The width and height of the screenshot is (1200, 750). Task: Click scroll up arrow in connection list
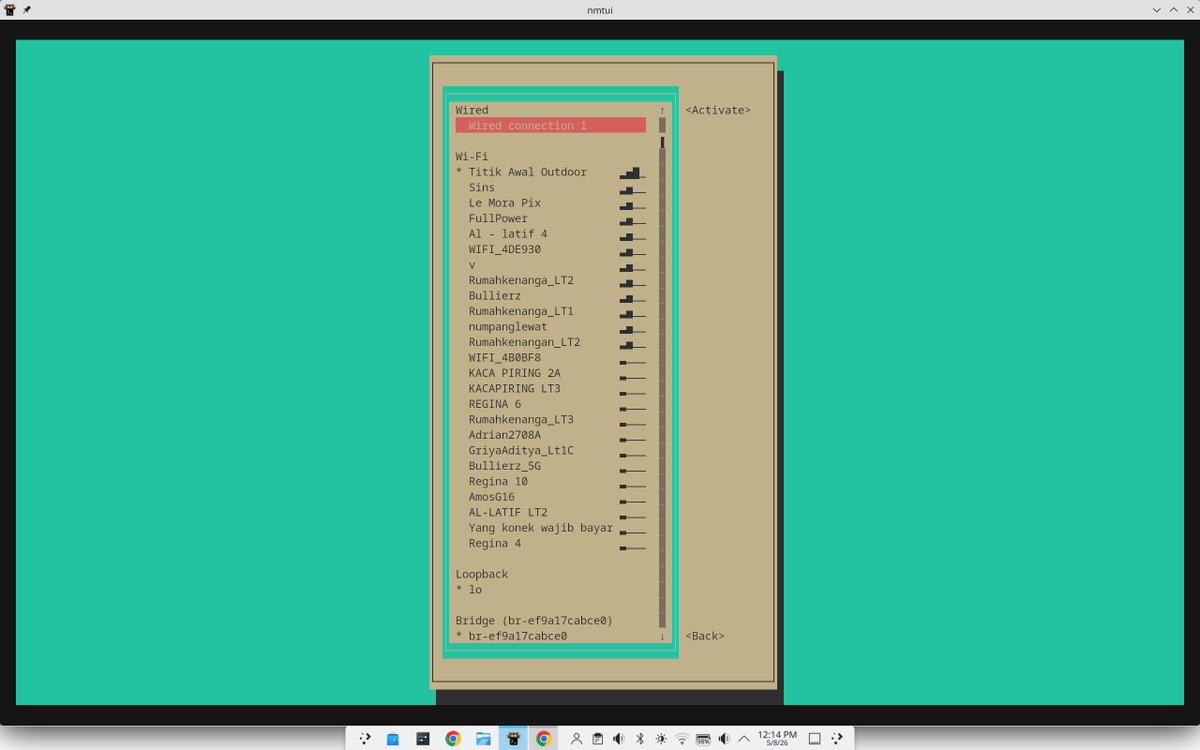coord(662,110)
